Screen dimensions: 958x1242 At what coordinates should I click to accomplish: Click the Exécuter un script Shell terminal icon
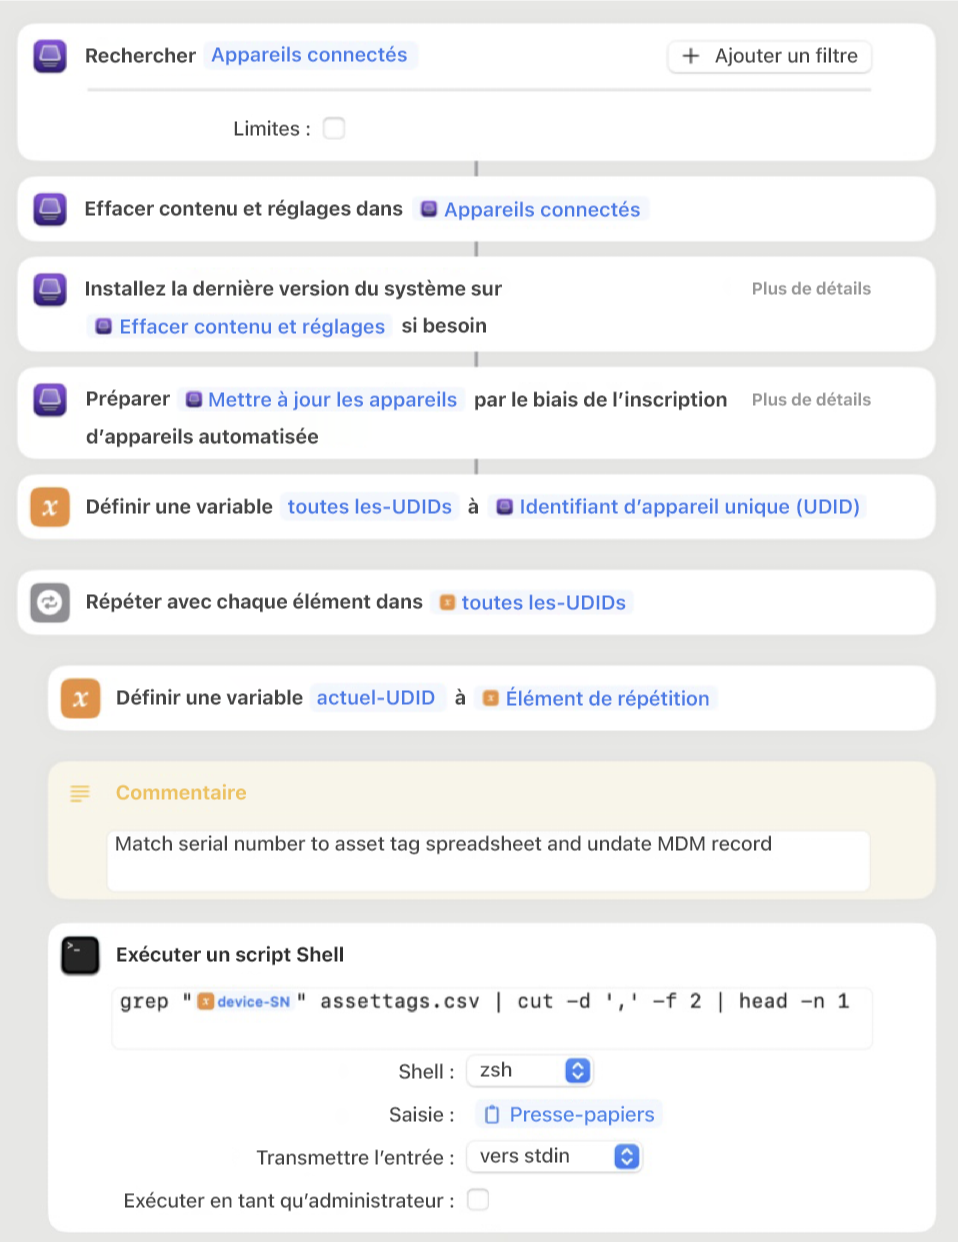click(79, 953)
